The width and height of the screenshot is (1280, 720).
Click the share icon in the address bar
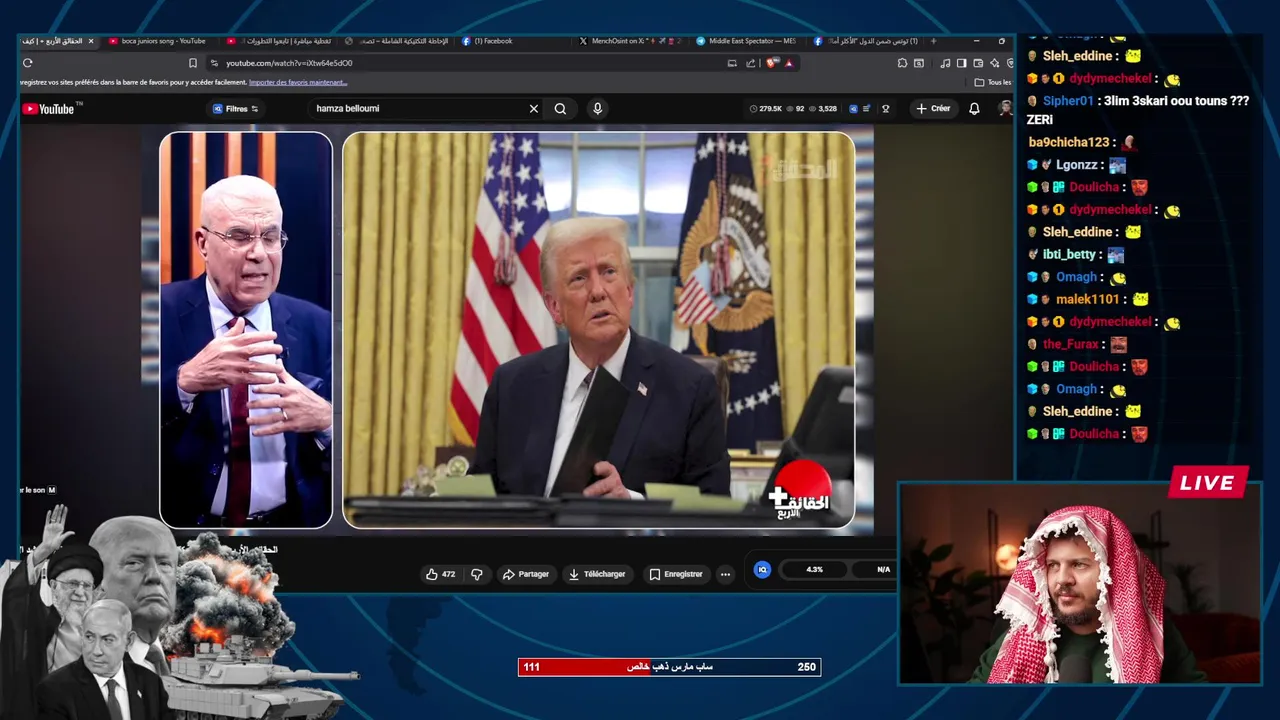[x=750, y=63]
